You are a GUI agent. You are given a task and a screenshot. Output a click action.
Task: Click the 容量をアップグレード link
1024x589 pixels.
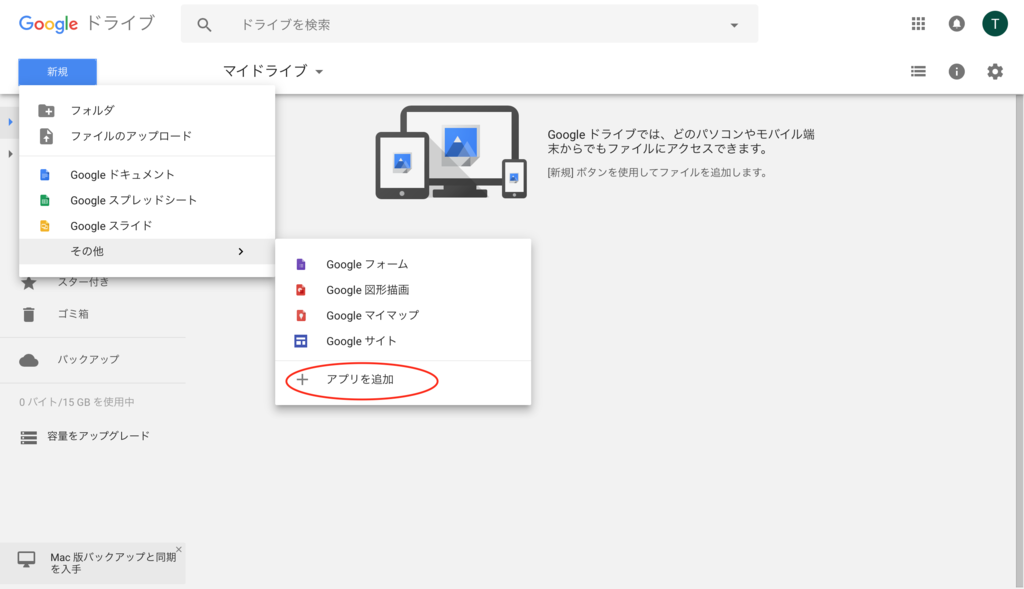tap(85, 436)
